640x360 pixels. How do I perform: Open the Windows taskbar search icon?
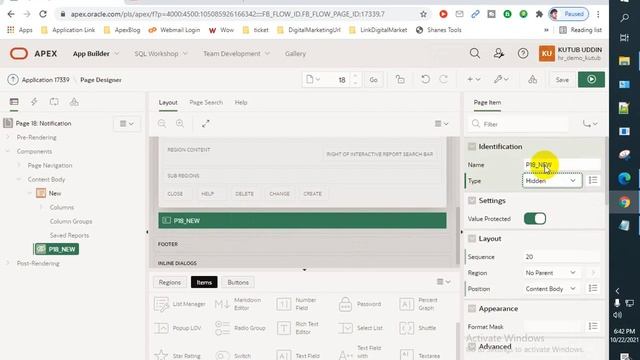(624, 18)
